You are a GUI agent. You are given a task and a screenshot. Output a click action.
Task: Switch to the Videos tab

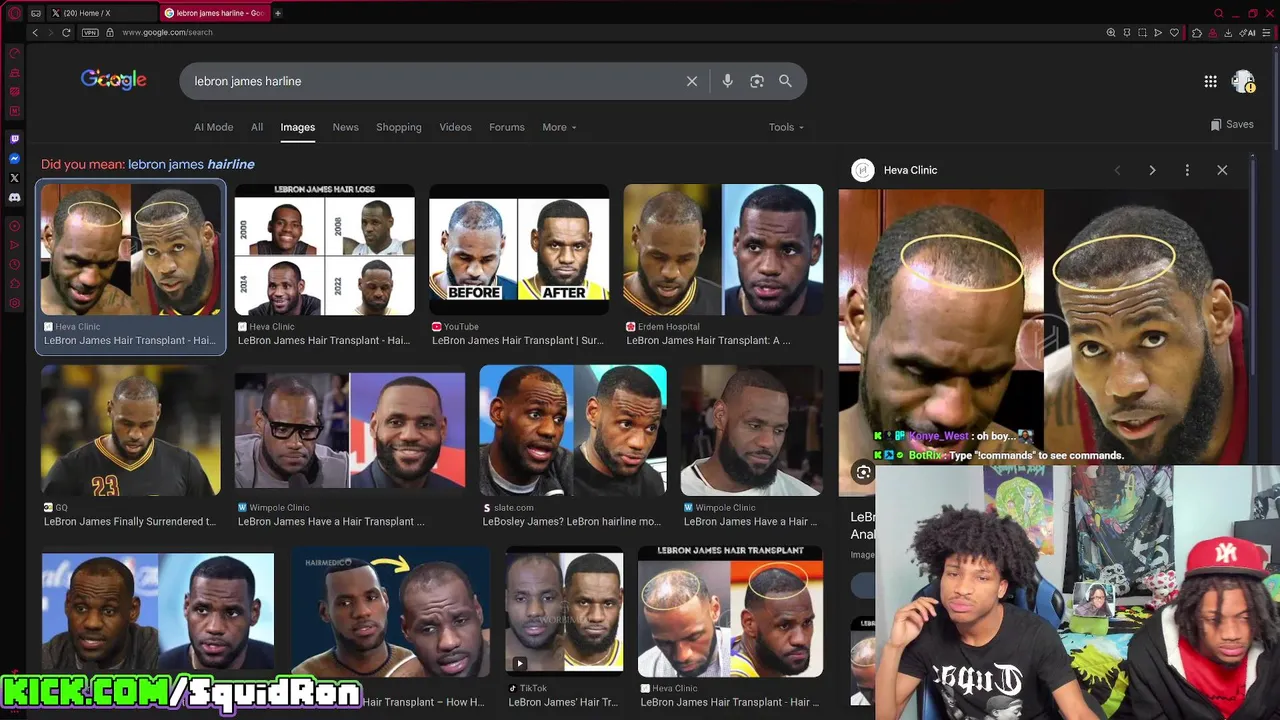[x=455, y=127]
